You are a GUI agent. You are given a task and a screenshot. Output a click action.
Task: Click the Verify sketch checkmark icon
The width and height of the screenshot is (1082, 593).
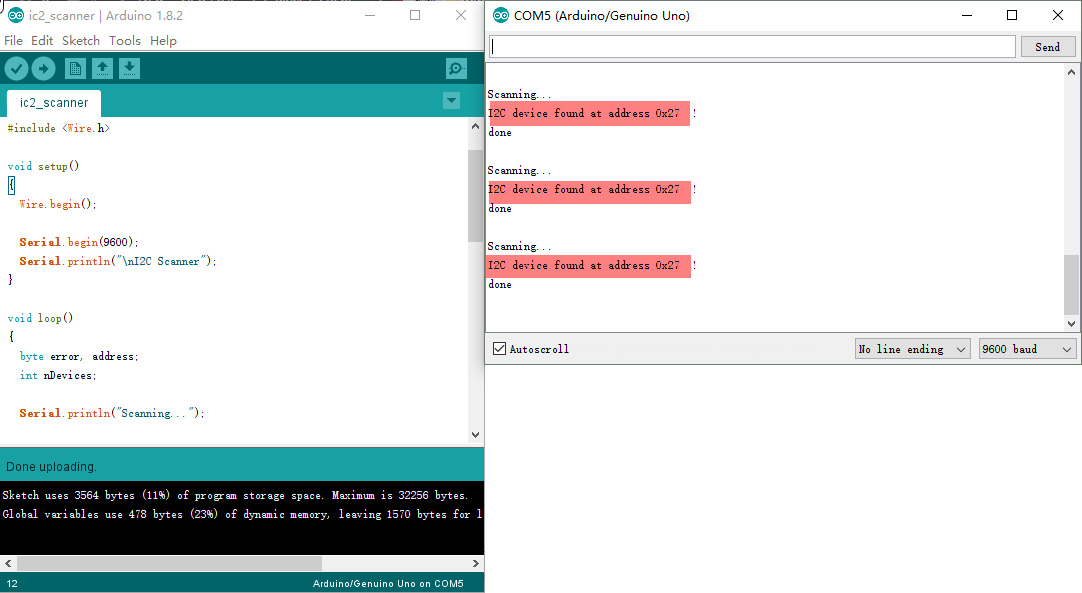point(17,68)
